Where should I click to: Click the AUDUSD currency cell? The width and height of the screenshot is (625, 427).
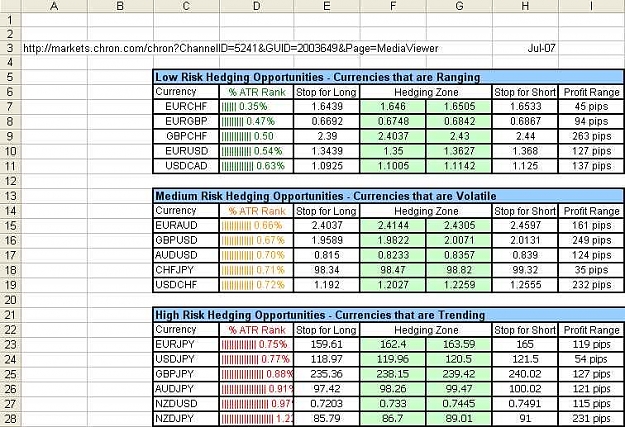click(186, 255)
